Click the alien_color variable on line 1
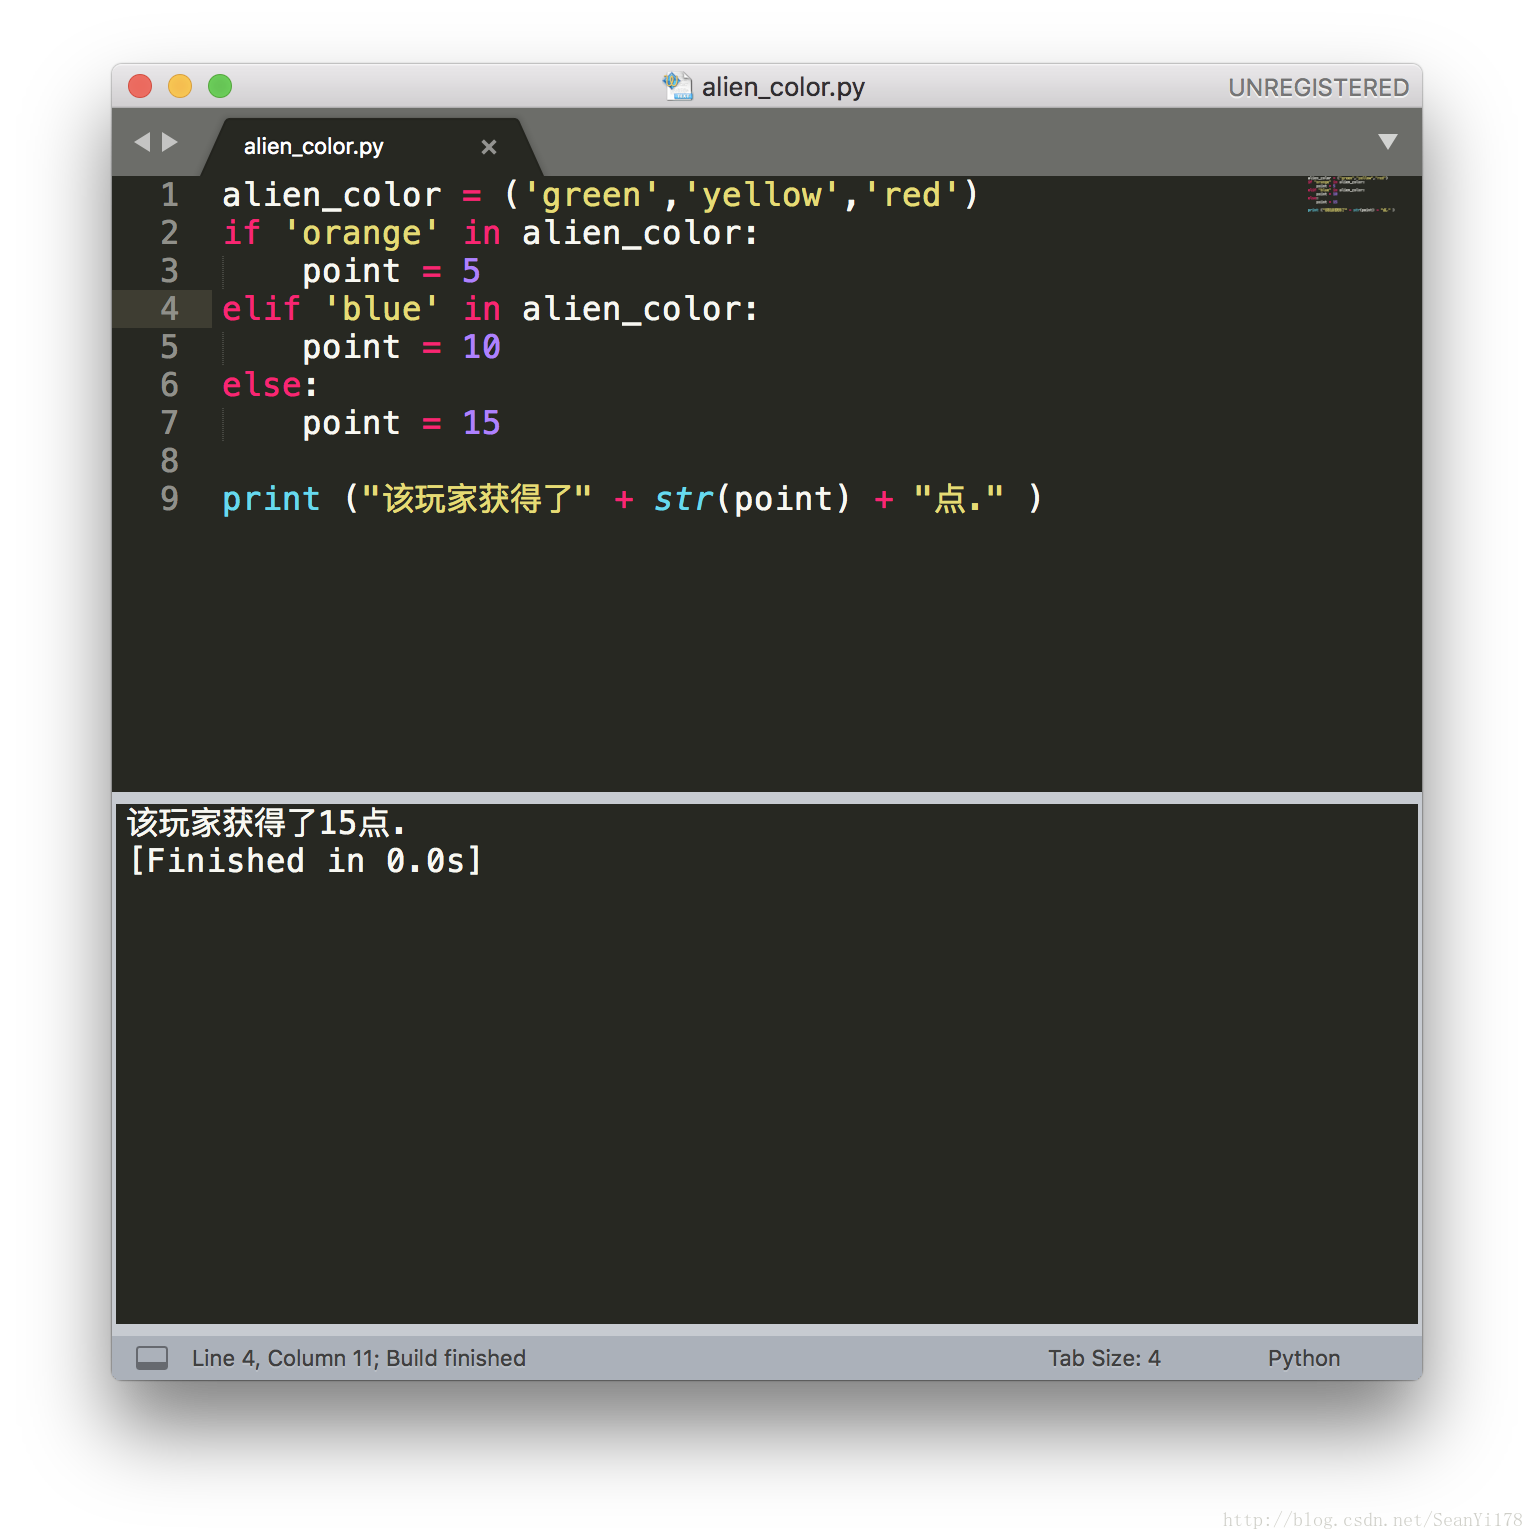The width and height of the screenshot is (1534, 1540). [x=331, y=195]
